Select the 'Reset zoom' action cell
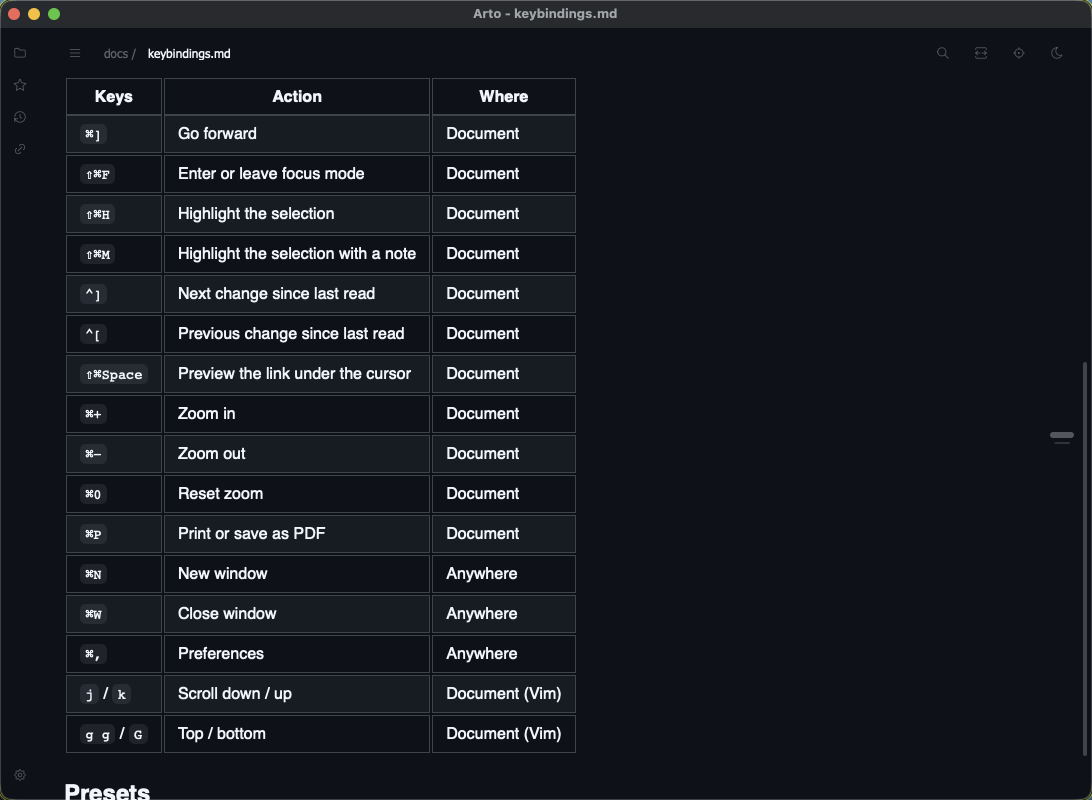 (297, 494)
